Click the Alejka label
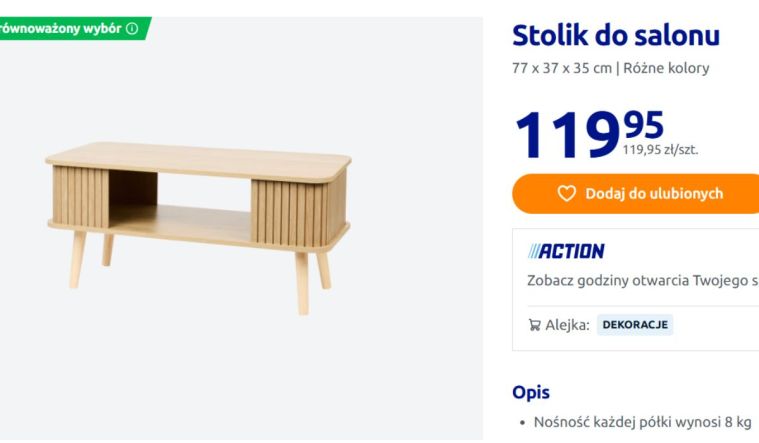The image size is (759, 443). point(567,325)
